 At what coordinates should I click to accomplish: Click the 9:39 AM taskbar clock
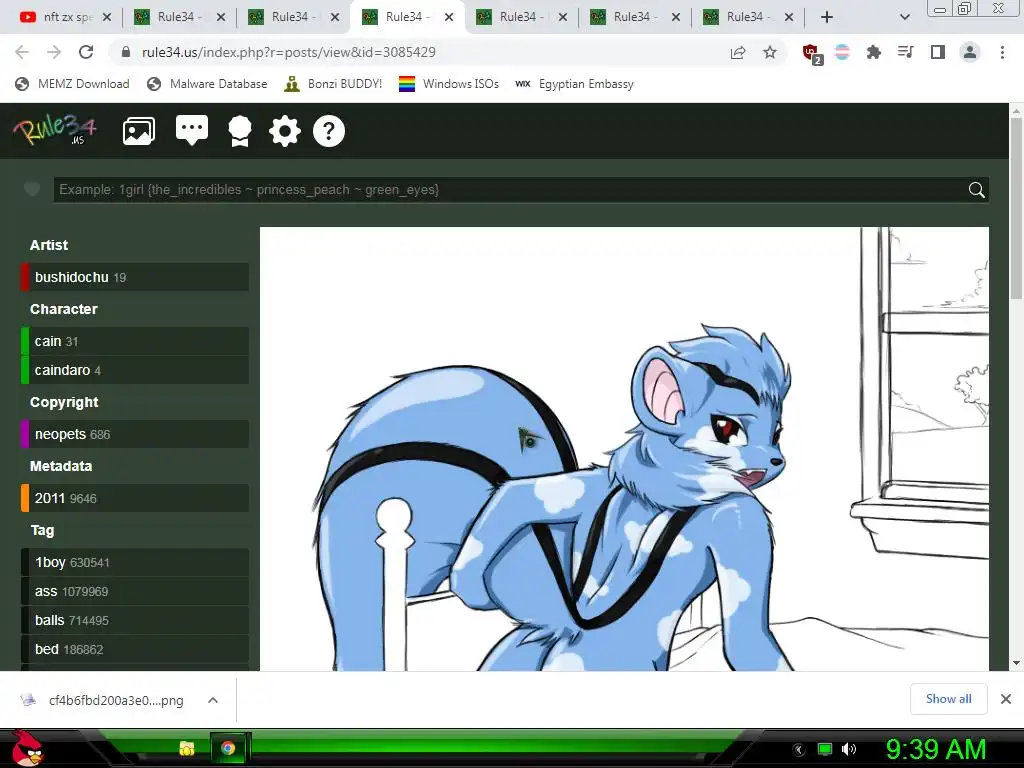coord(936,749)
